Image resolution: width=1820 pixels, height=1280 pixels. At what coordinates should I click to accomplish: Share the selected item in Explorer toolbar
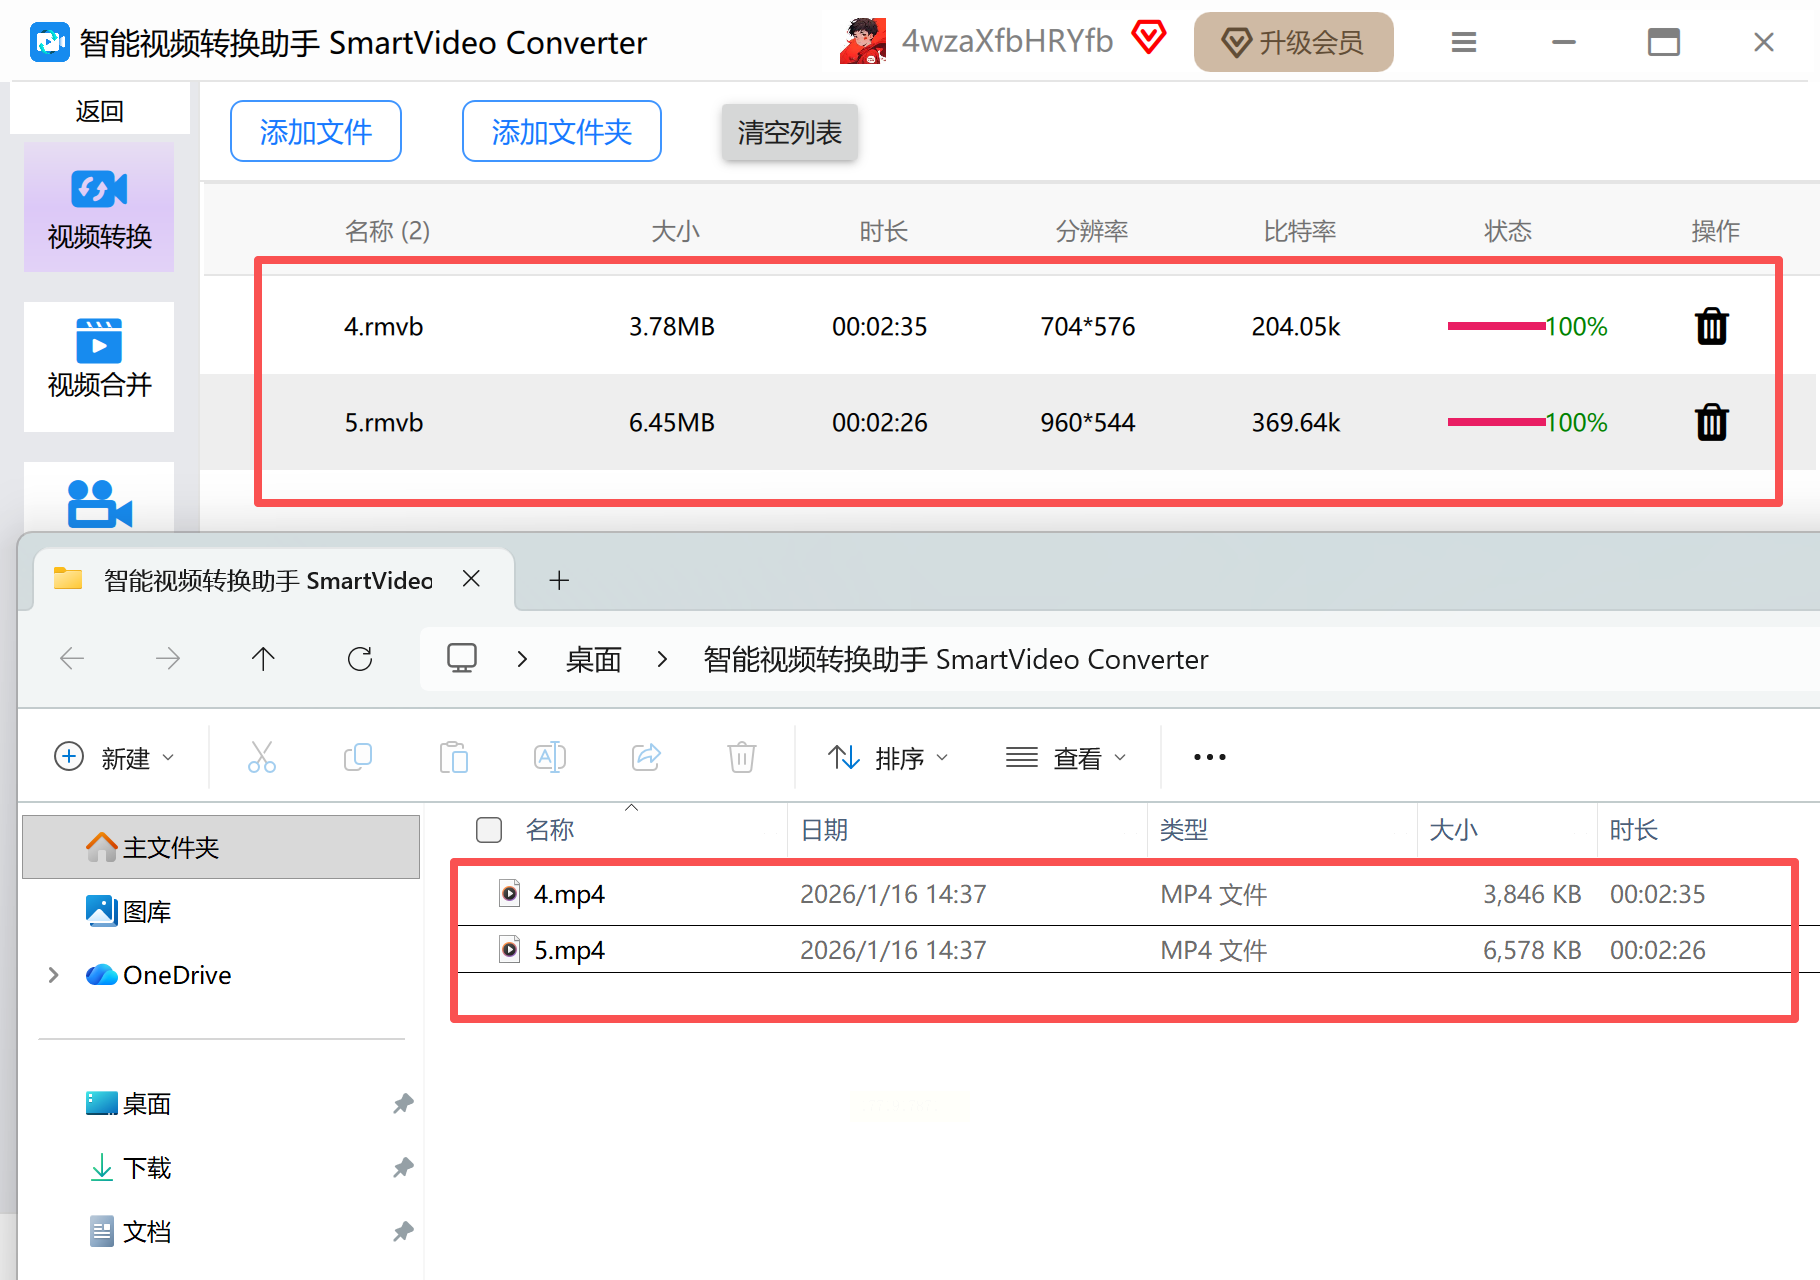click(646, 757)
